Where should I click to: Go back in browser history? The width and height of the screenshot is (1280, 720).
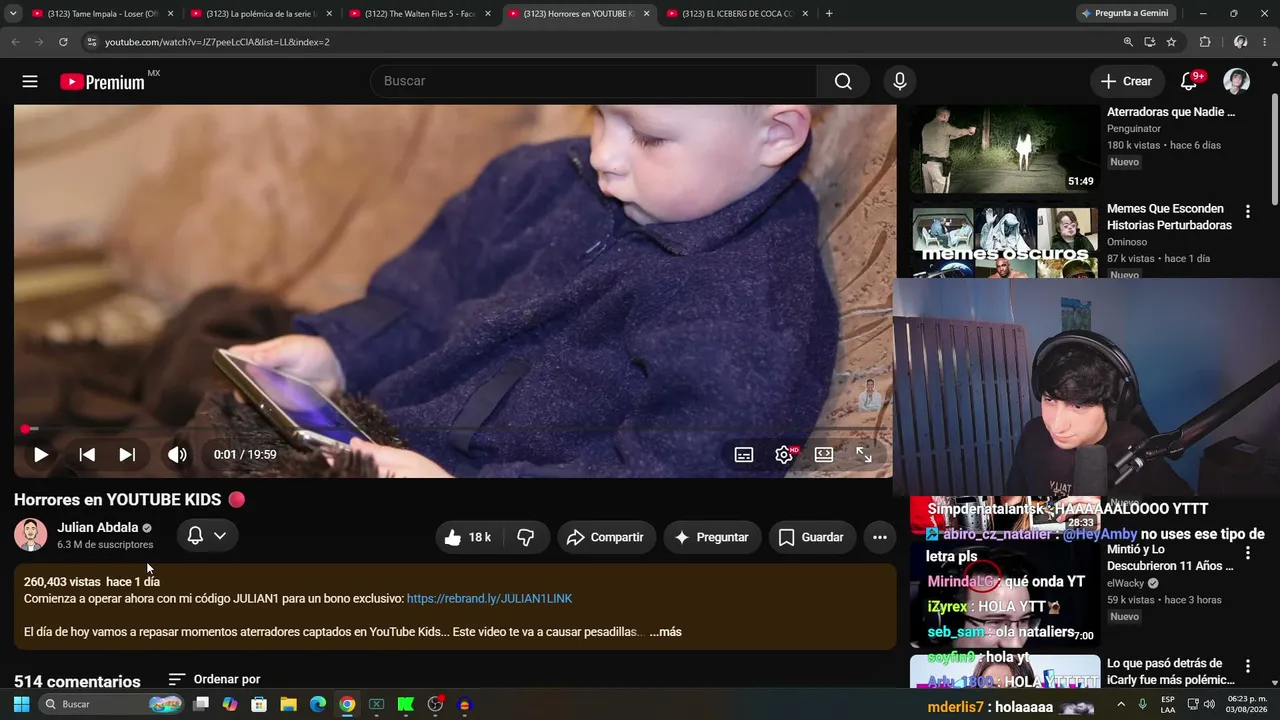15,42
